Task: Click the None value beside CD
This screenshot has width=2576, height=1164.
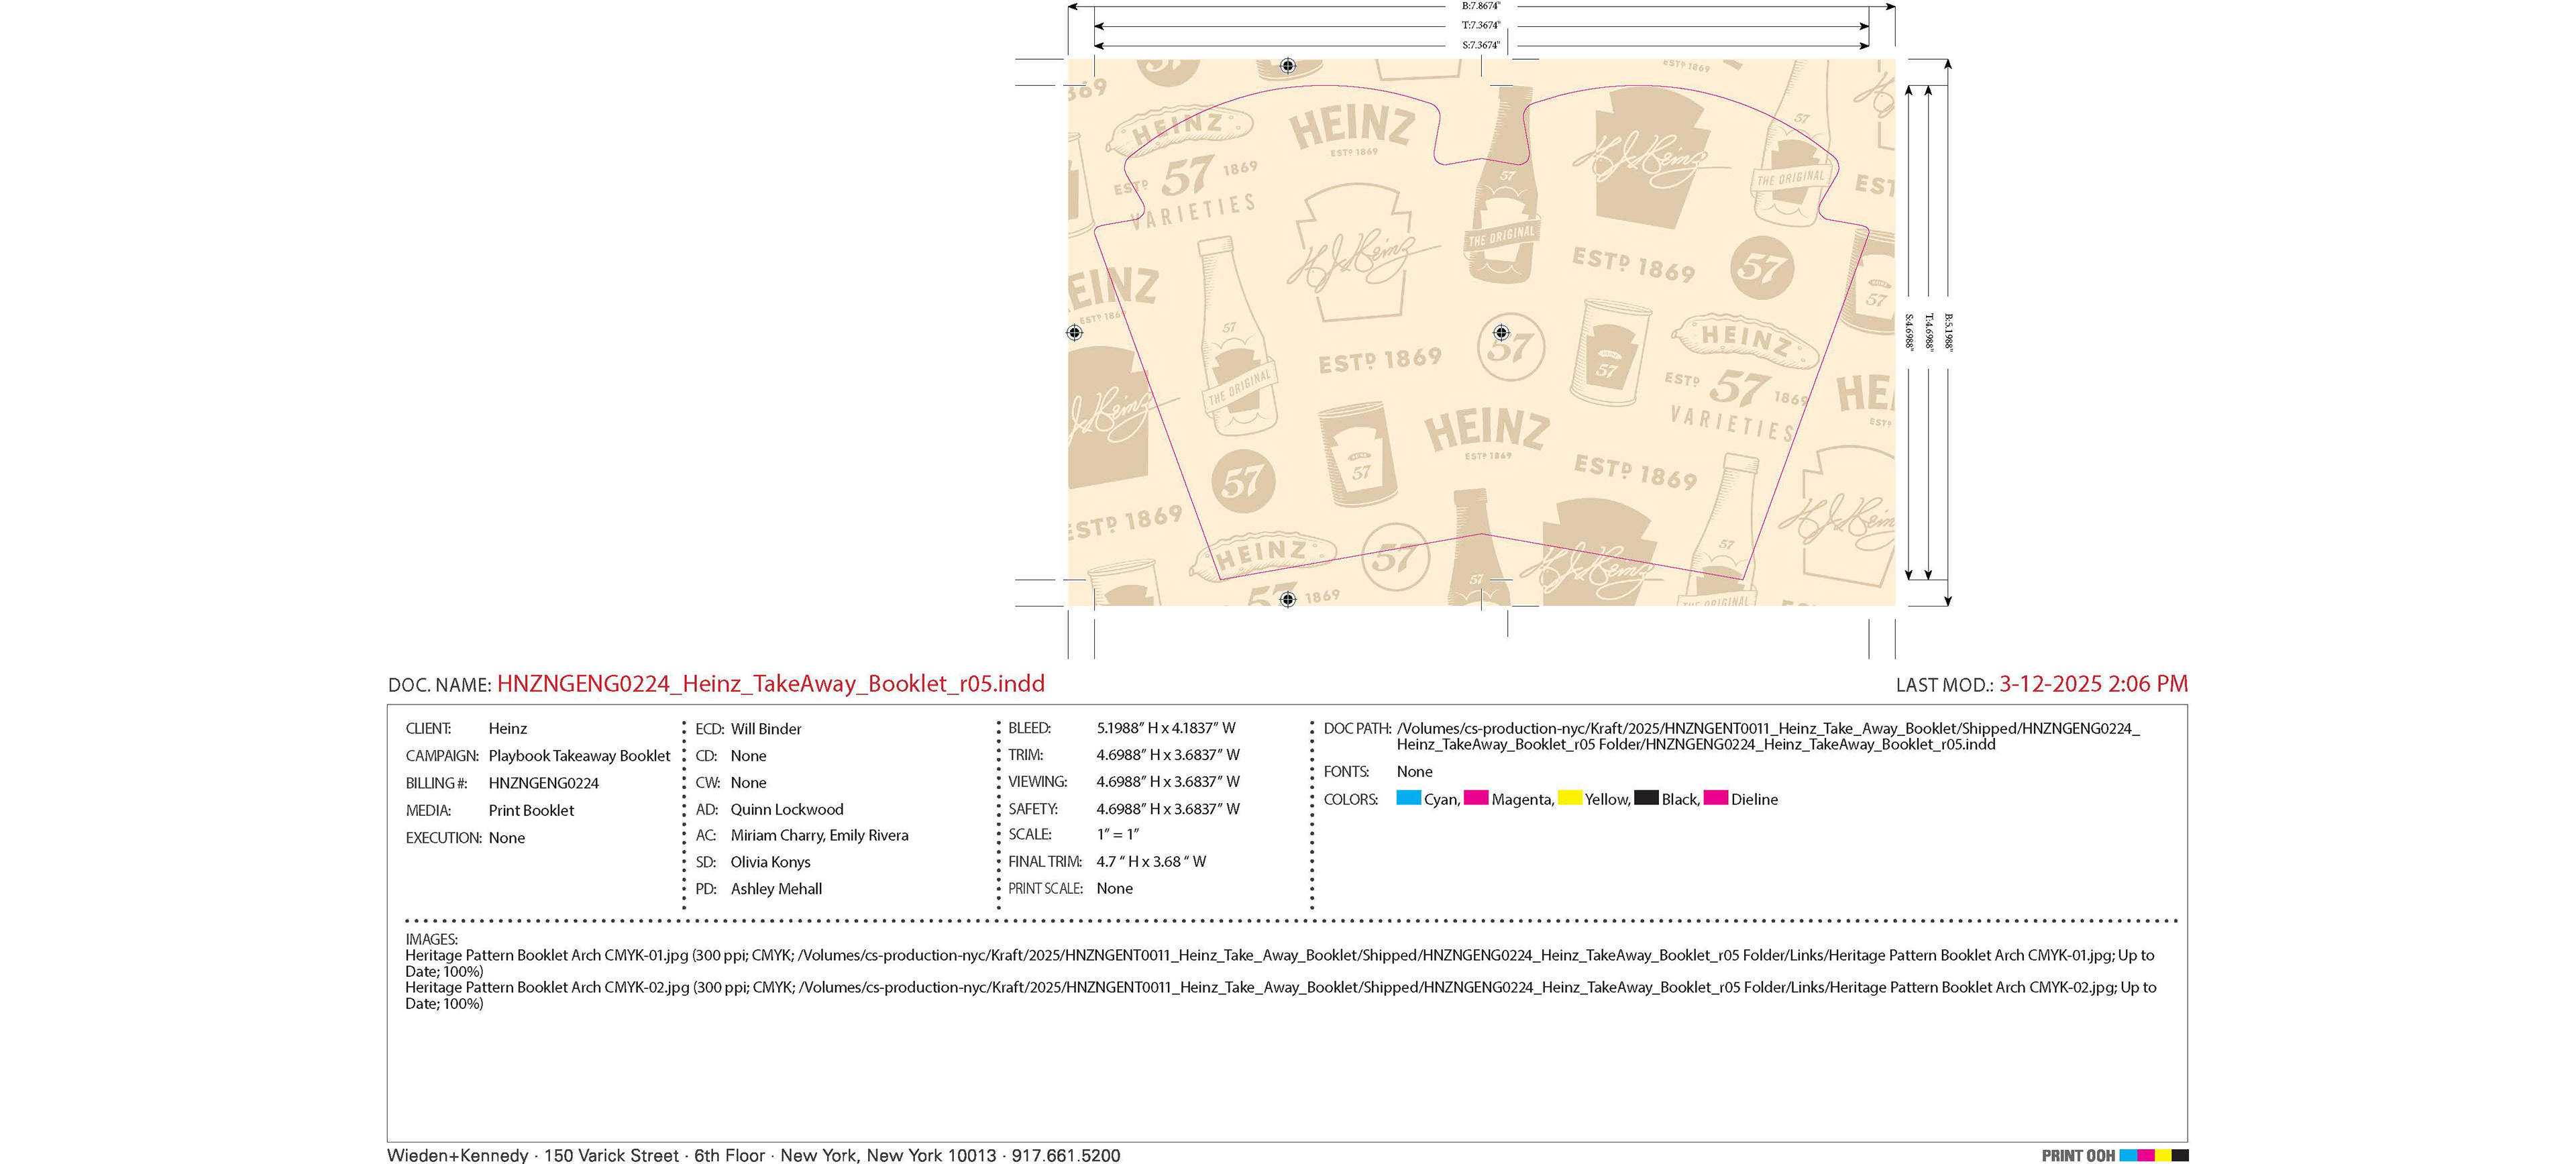Action: click(x=749, y=756)
